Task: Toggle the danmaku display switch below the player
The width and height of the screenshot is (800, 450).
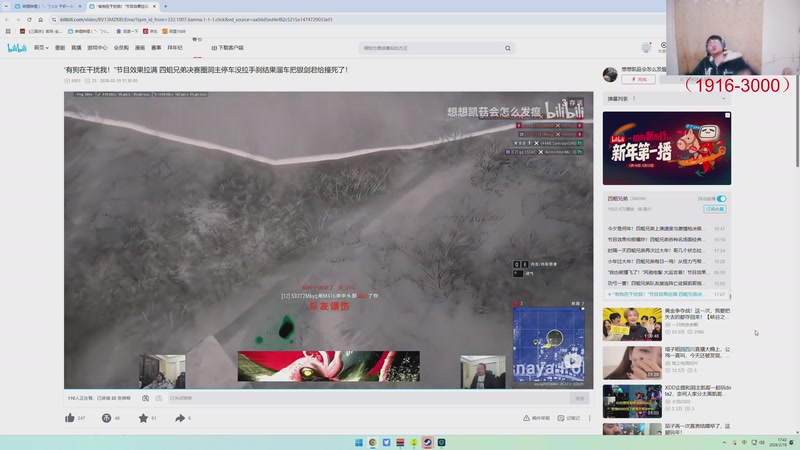Action: coord(145,398)
